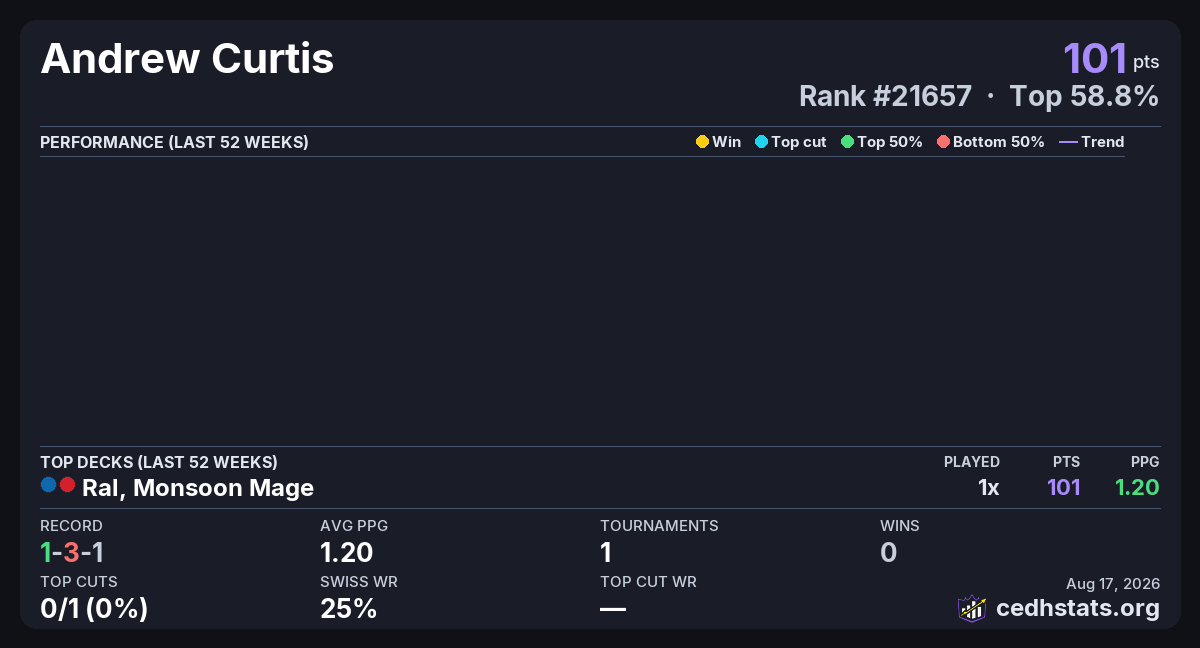Click the Top Decks (Last 52 Weeks) header

point(159,462)
